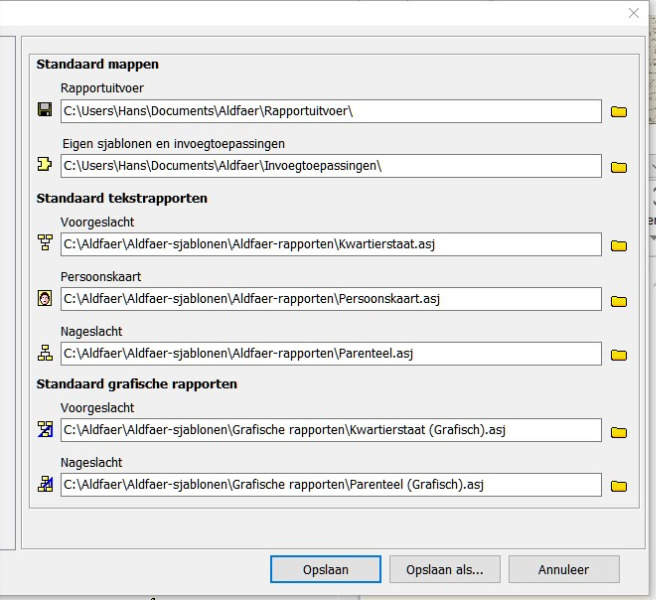Viewport: 656px width, 600px height.
Task: Click the Voorgeslacht pedigree tree icon
Action: (45, 244)
